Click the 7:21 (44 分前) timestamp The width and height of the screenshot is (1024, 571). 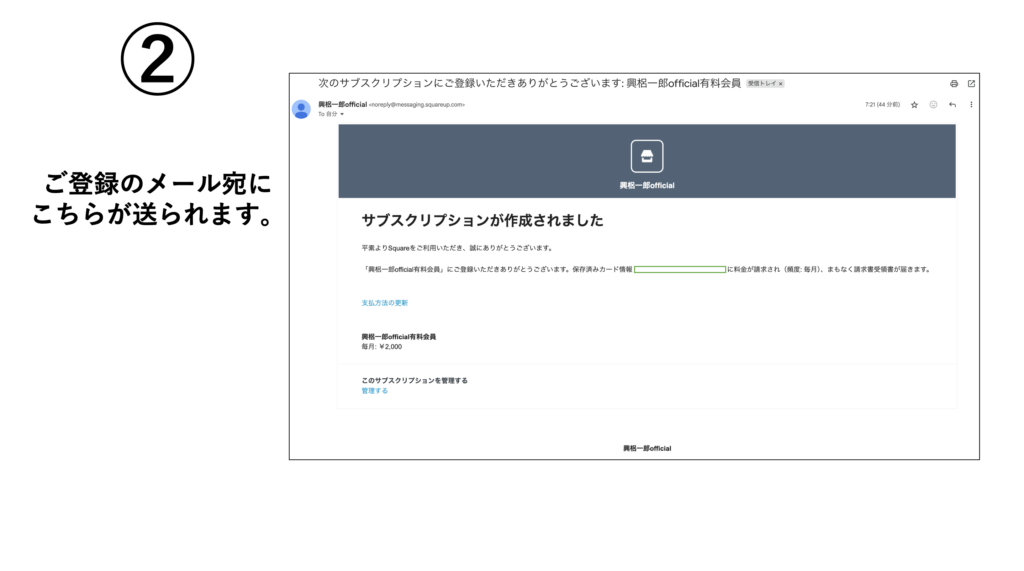882,105
